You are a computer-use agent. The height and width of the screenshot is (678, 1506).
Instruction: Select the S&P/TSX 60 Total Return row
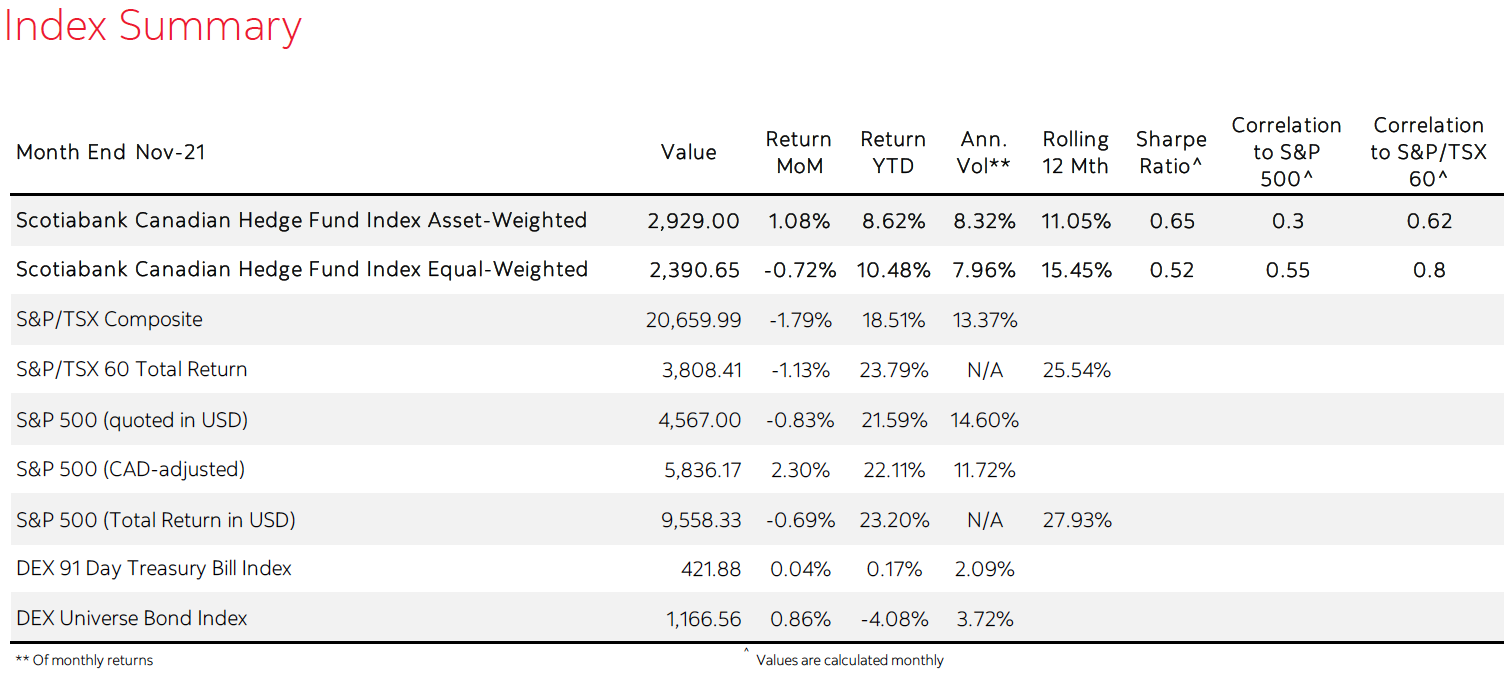pos(131,369)
